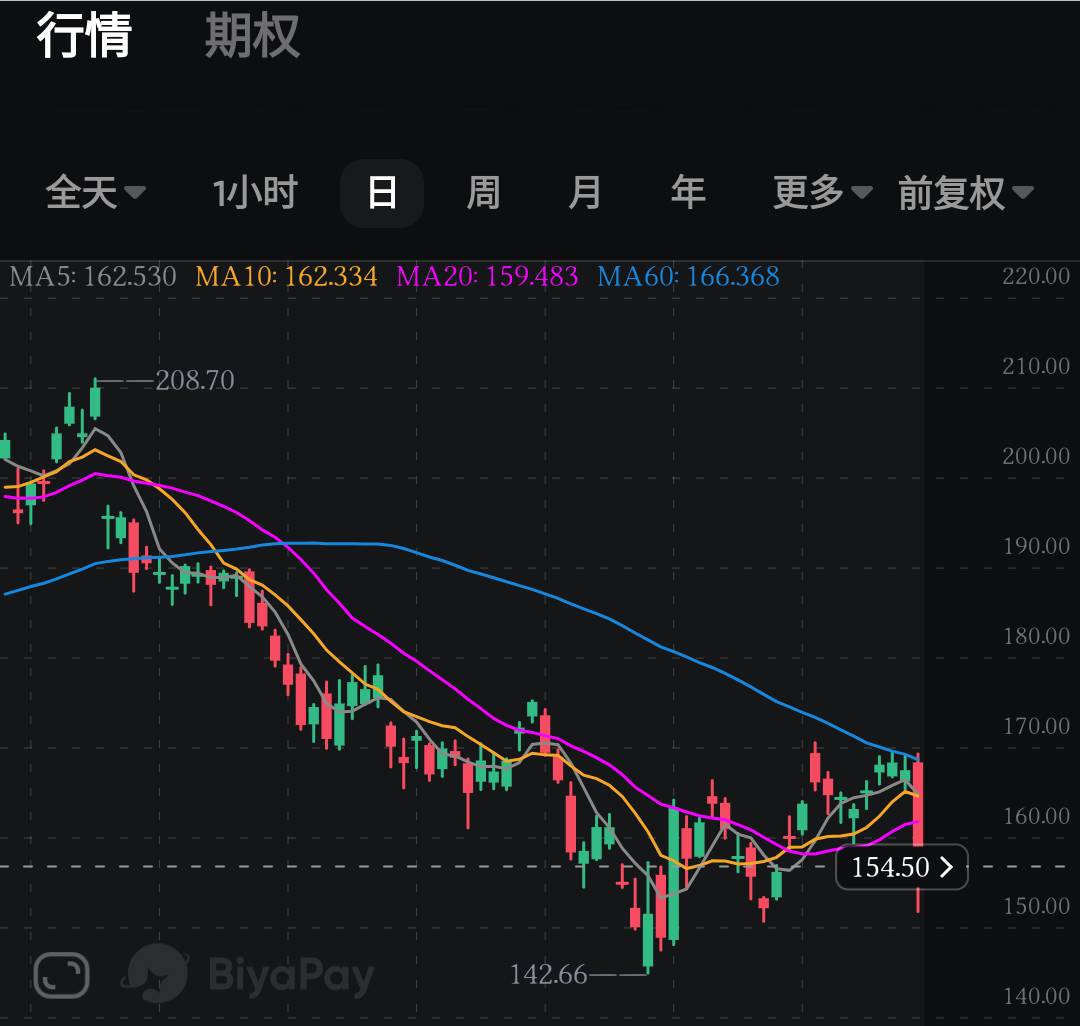Click the 142.66 low price marker
Viewport: 1080px width, 1026px height.
pyautogui.click(x=548, y=974)
